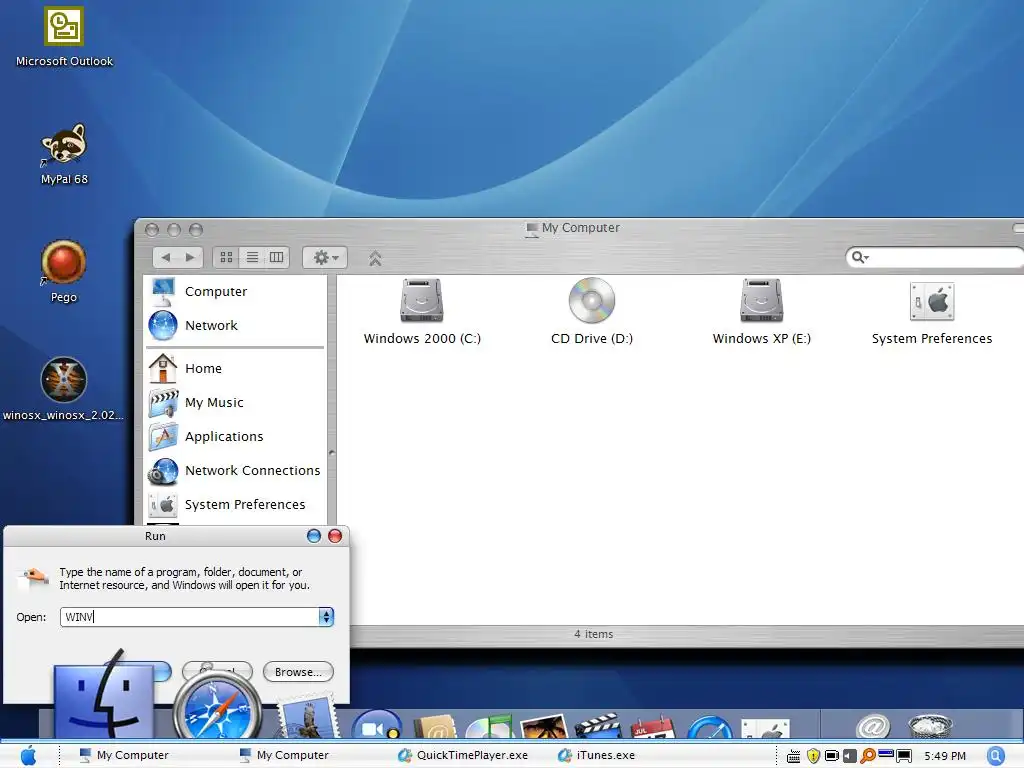Switch to QuickTimePlayer.exe taskbar button

coord(462,755)
